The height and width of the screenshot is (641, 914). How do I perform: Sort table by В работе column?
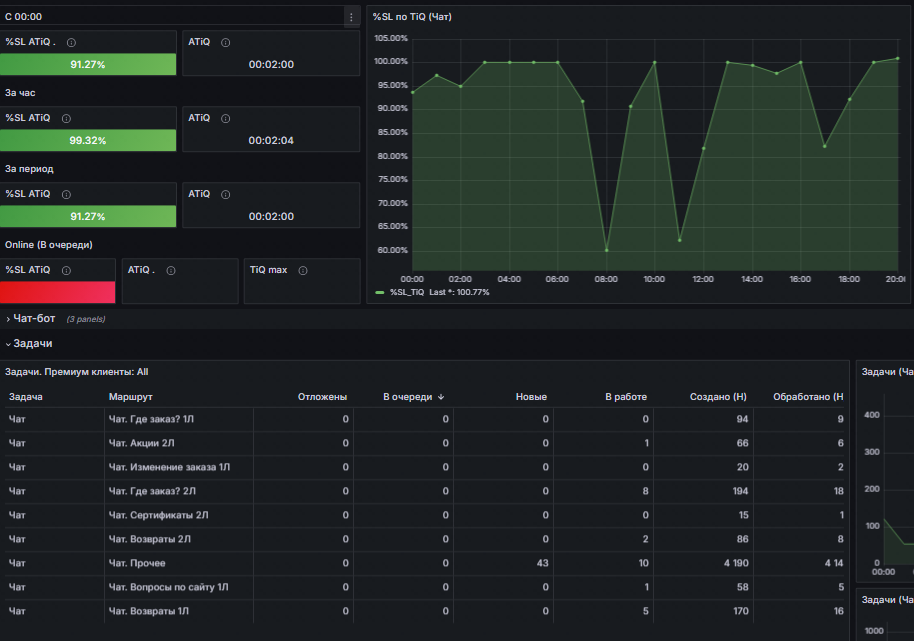click(626, 397)
